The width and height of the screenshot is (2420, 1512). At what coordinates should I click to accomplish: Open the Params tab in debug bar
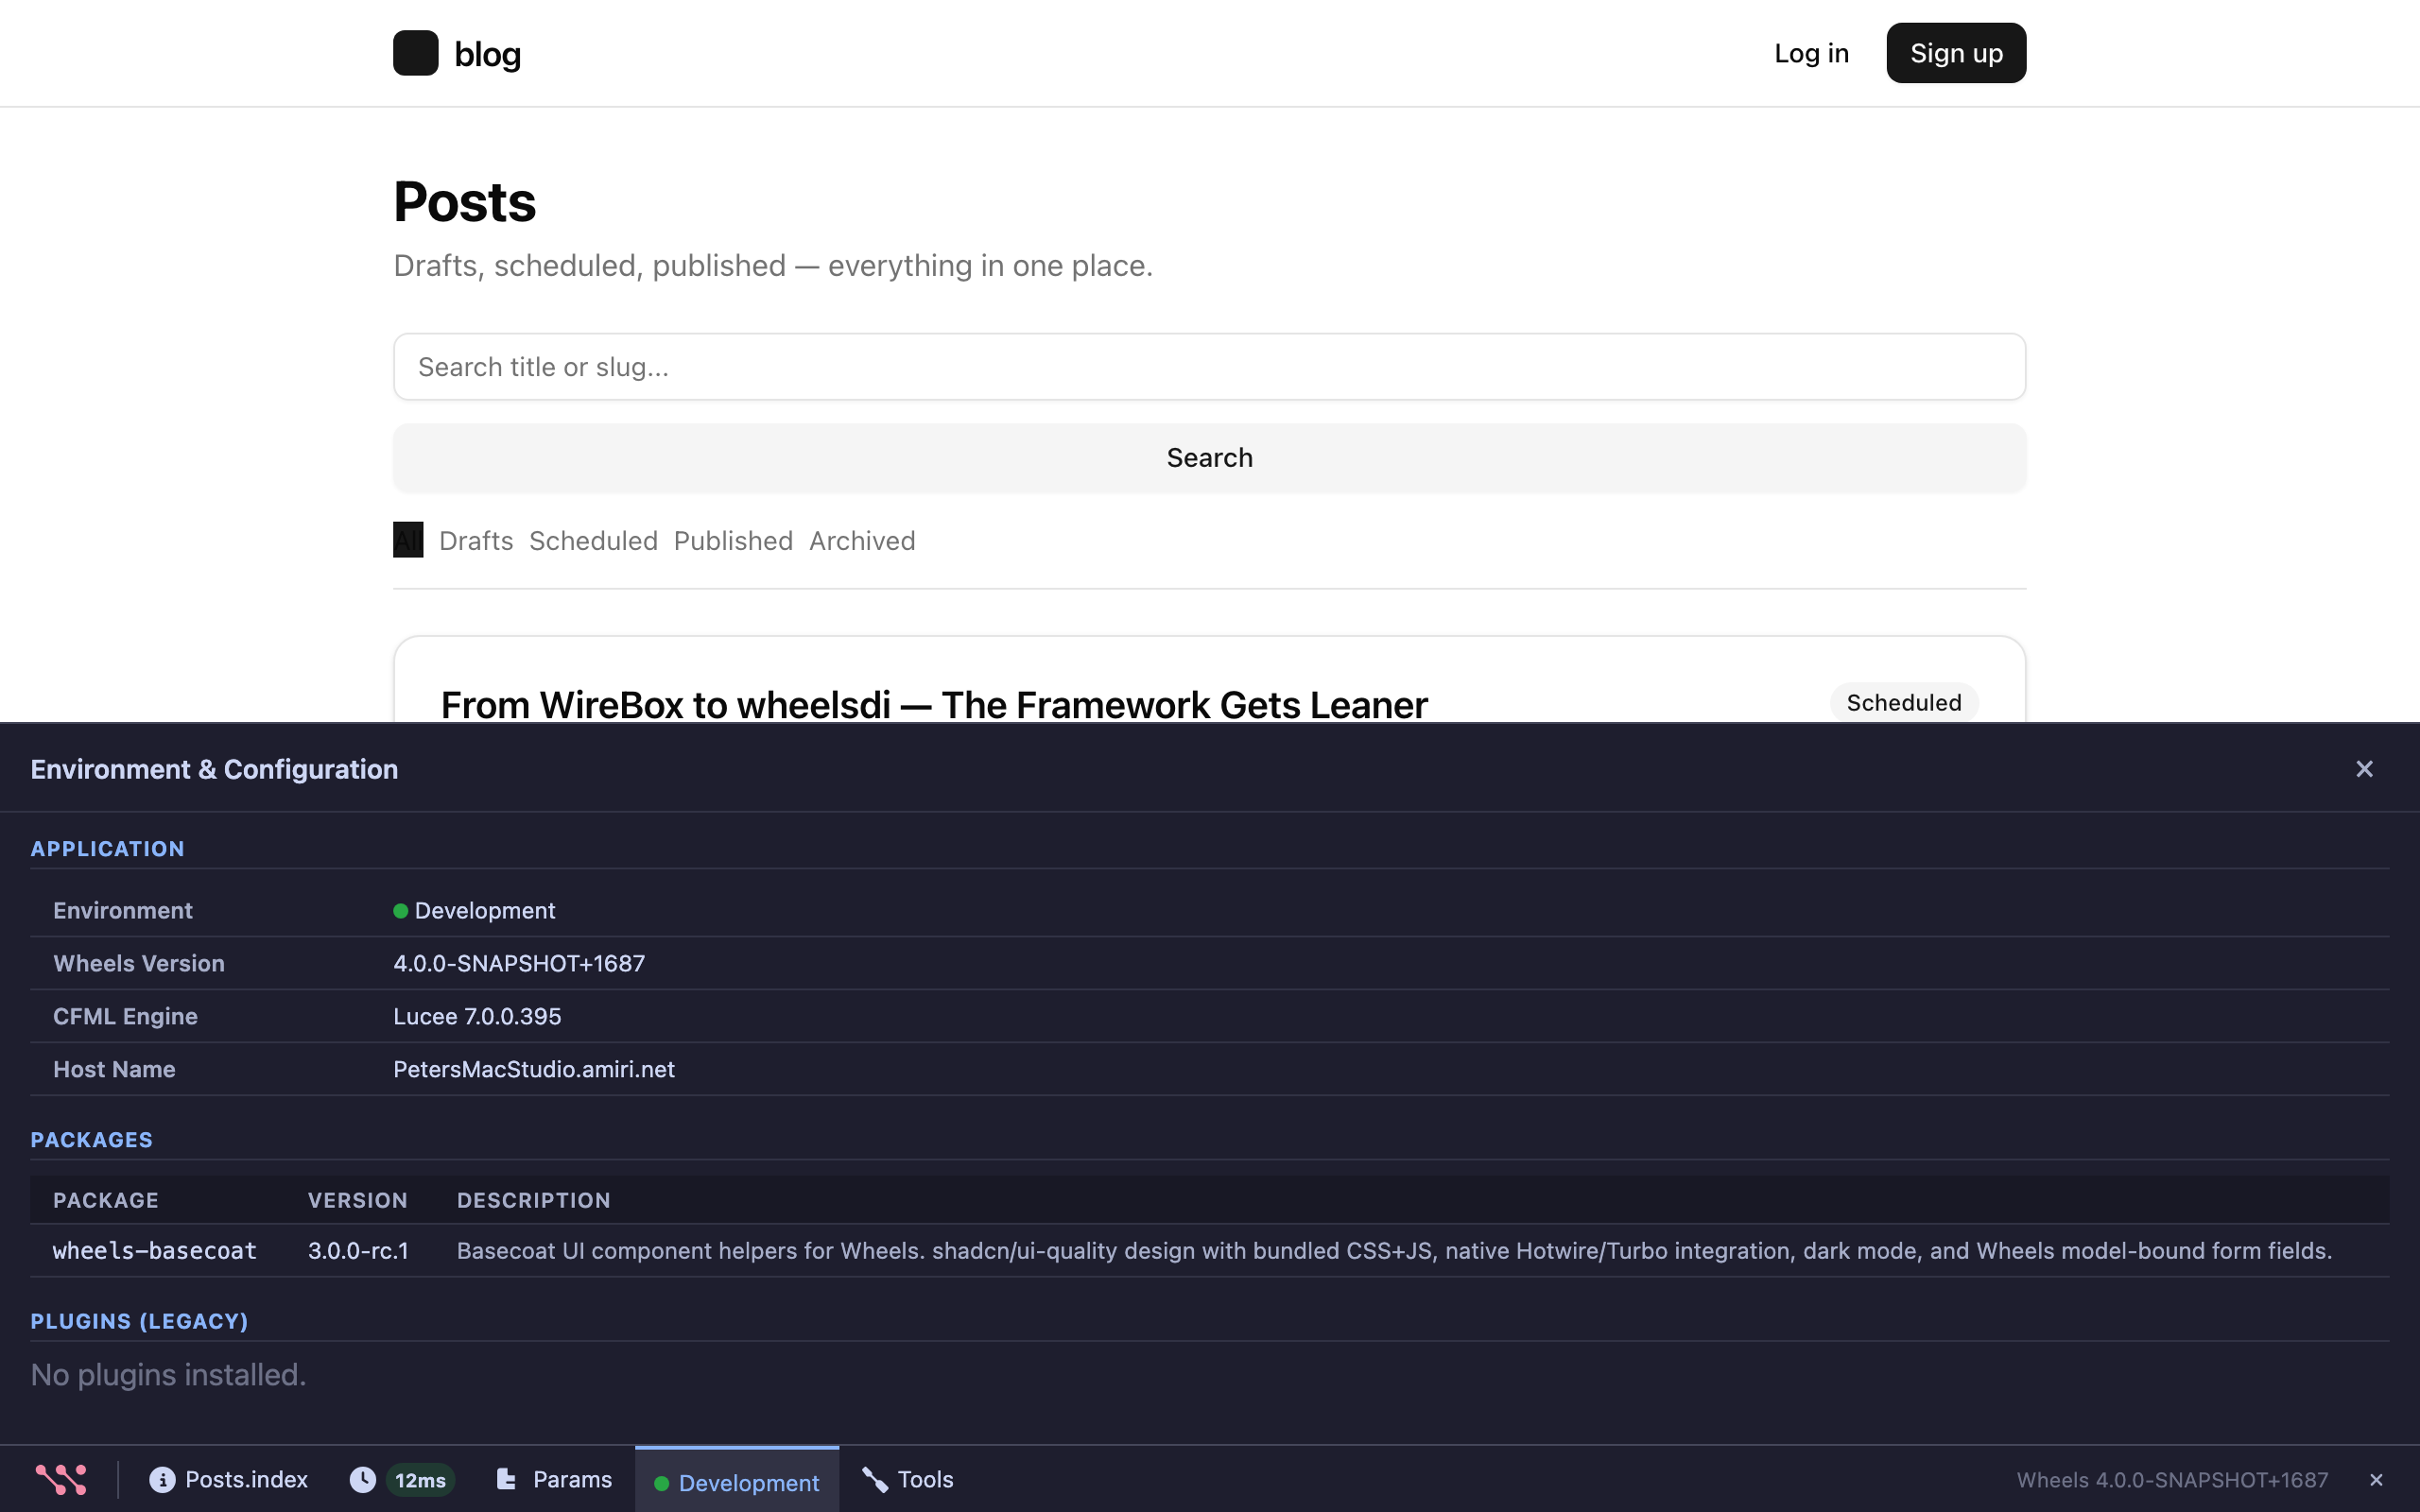point(554,1479)
